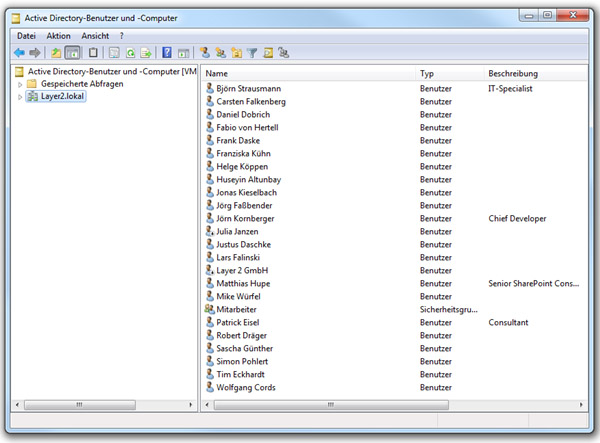The width and height of the screenshot is (600, 443).
Task: Click the Export list toolbar icon
Action: (x=146, y=52)
